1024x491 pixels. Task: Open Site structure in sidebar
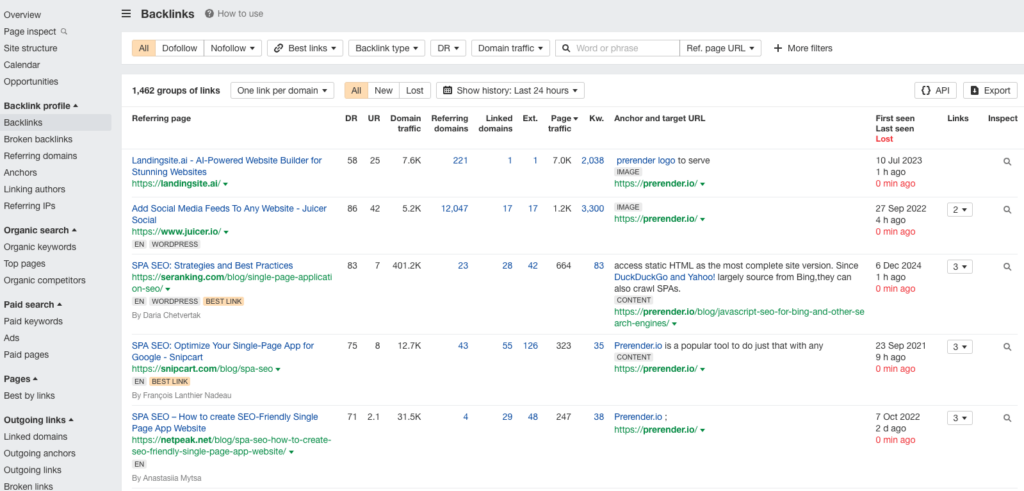30,48
